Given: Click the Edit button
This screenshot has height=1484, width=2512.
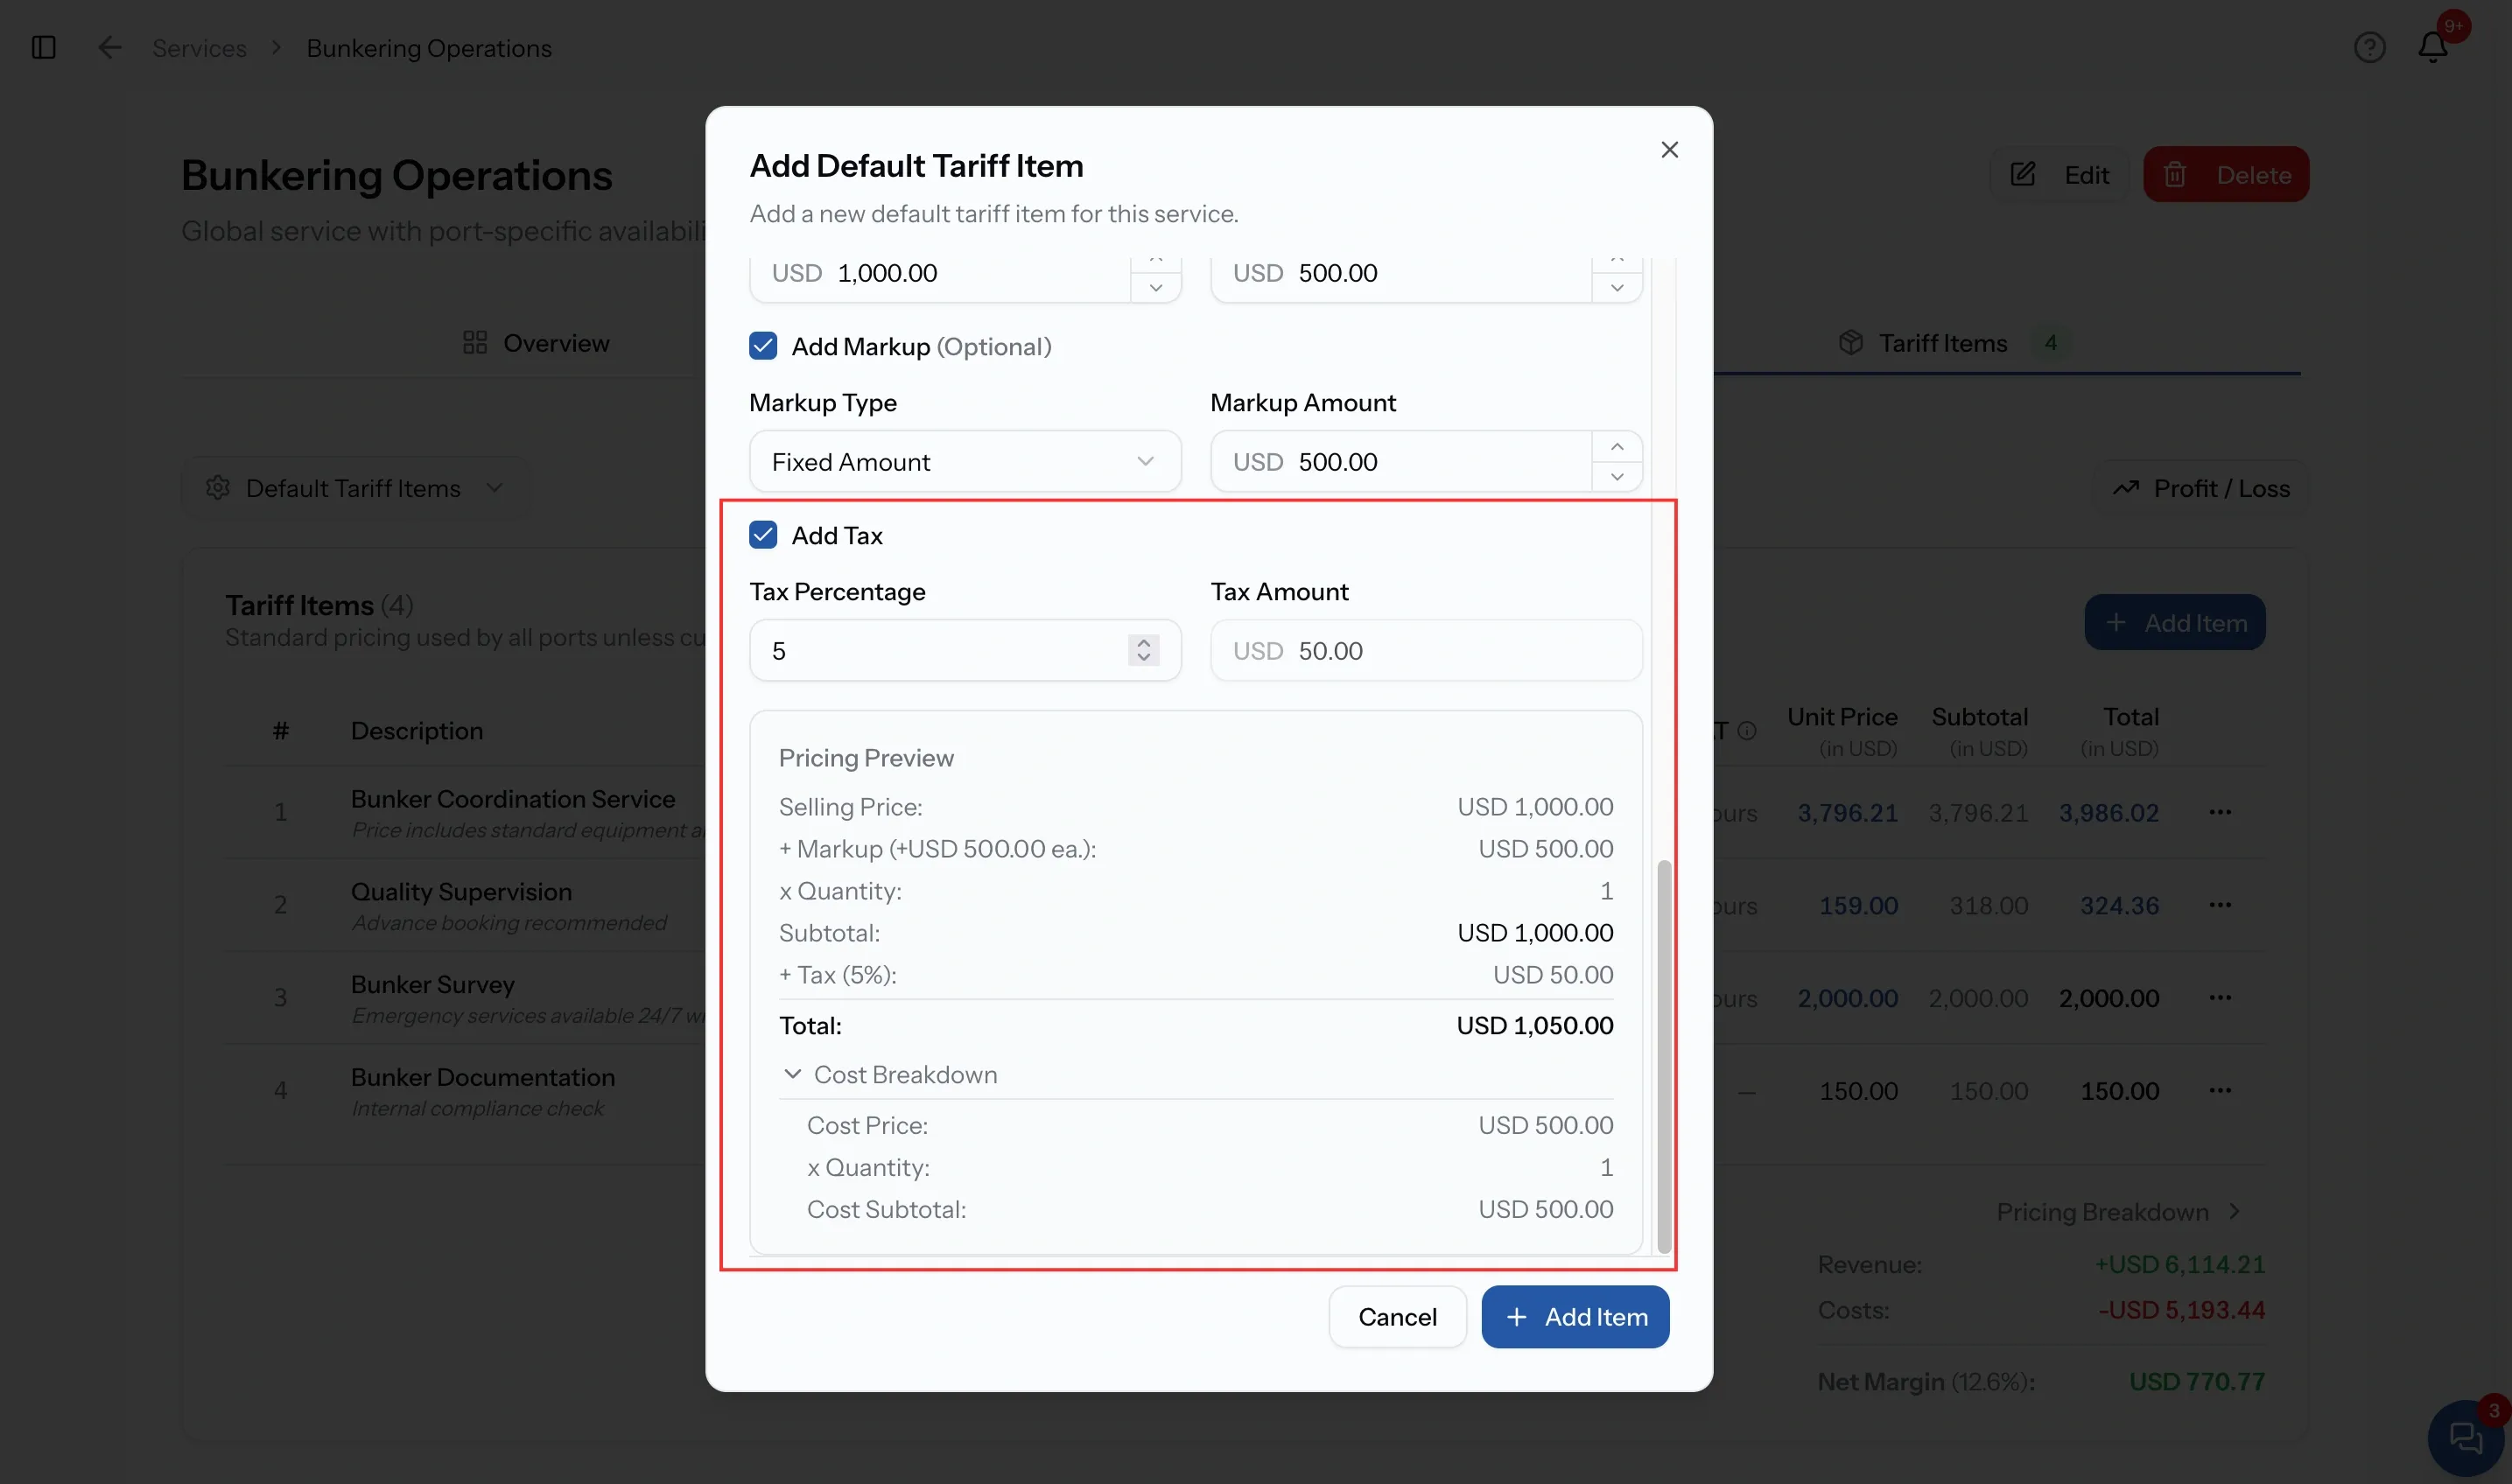Looking at the screenshot, I should point(2060,175).
